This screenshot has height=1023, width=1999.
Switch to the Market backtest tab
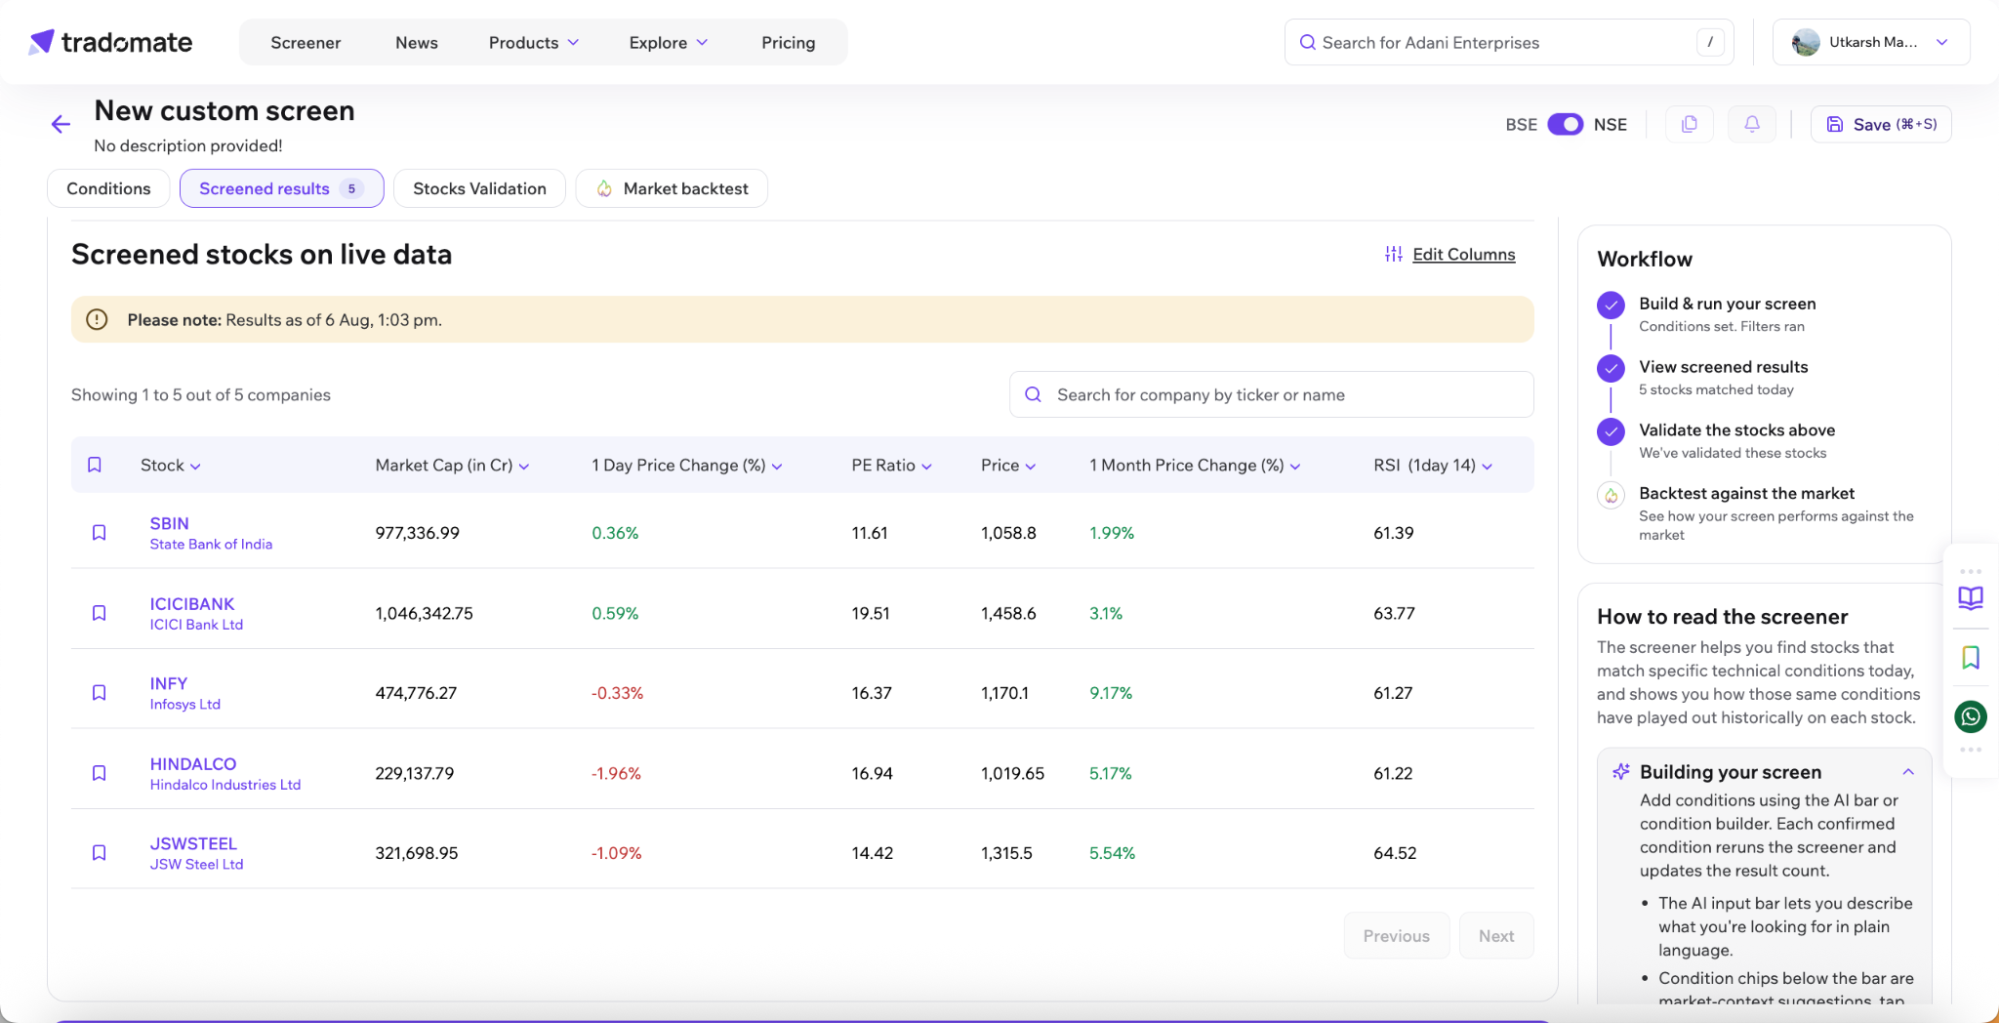(672, 189)
